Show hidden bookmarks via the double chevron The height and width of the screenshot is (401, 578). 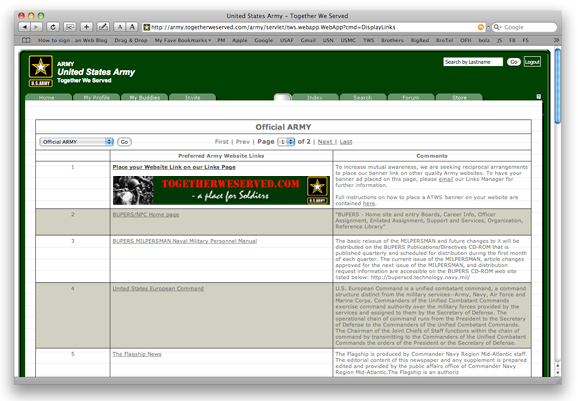click(556, 40)
